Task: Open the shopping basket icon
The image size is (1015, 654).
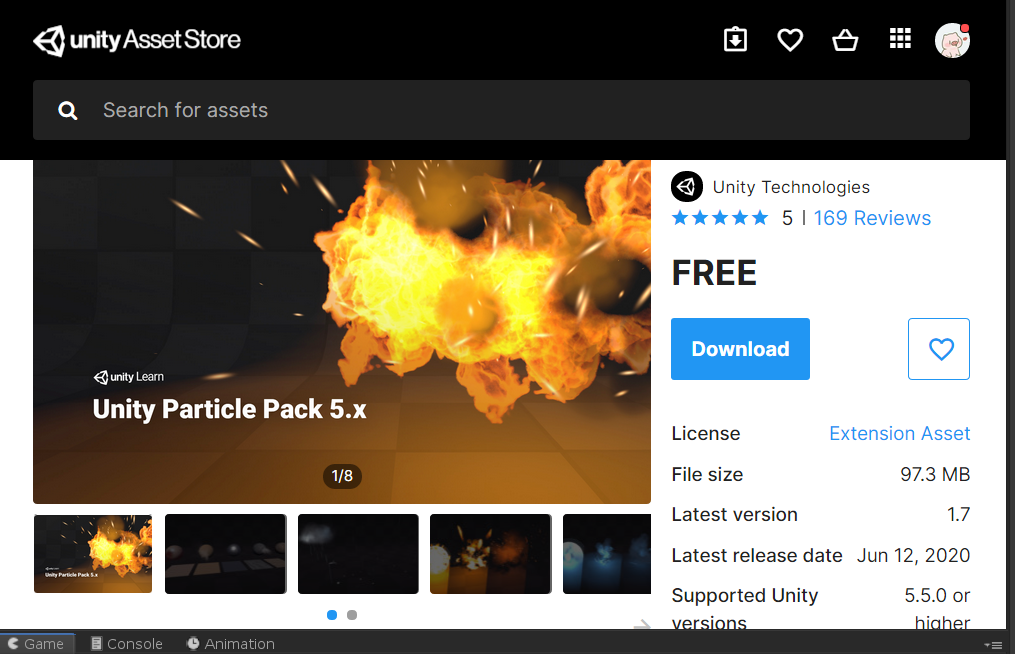Action: click(x=845, y=40)
